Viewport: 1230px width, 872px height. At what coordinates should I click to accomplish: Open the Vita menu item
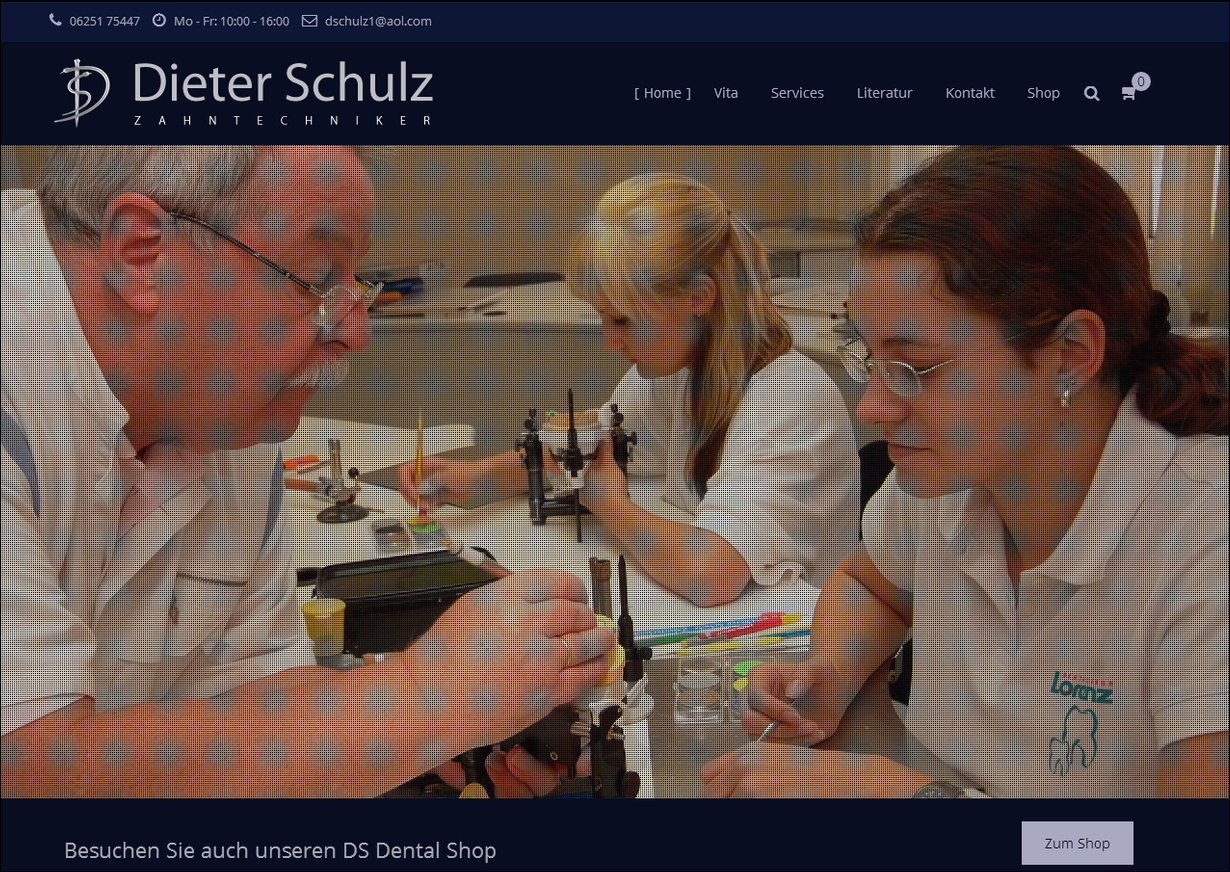[x=726, y=93]
